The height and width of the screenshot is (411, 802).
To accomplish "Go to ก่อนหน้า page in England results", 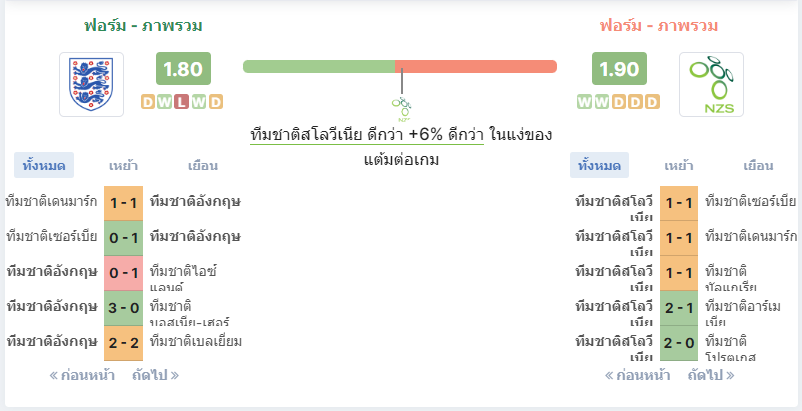I will tap(82, 376).
